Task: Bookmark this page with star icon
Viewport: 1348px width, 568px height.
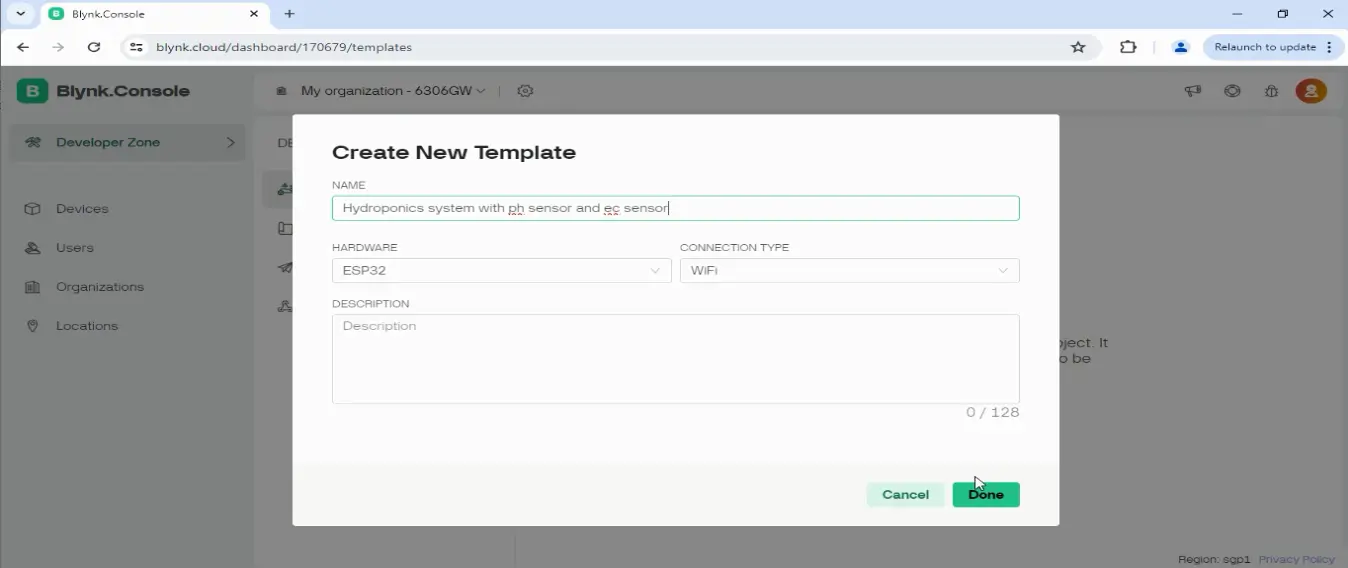Action: tap(1078, 47)
